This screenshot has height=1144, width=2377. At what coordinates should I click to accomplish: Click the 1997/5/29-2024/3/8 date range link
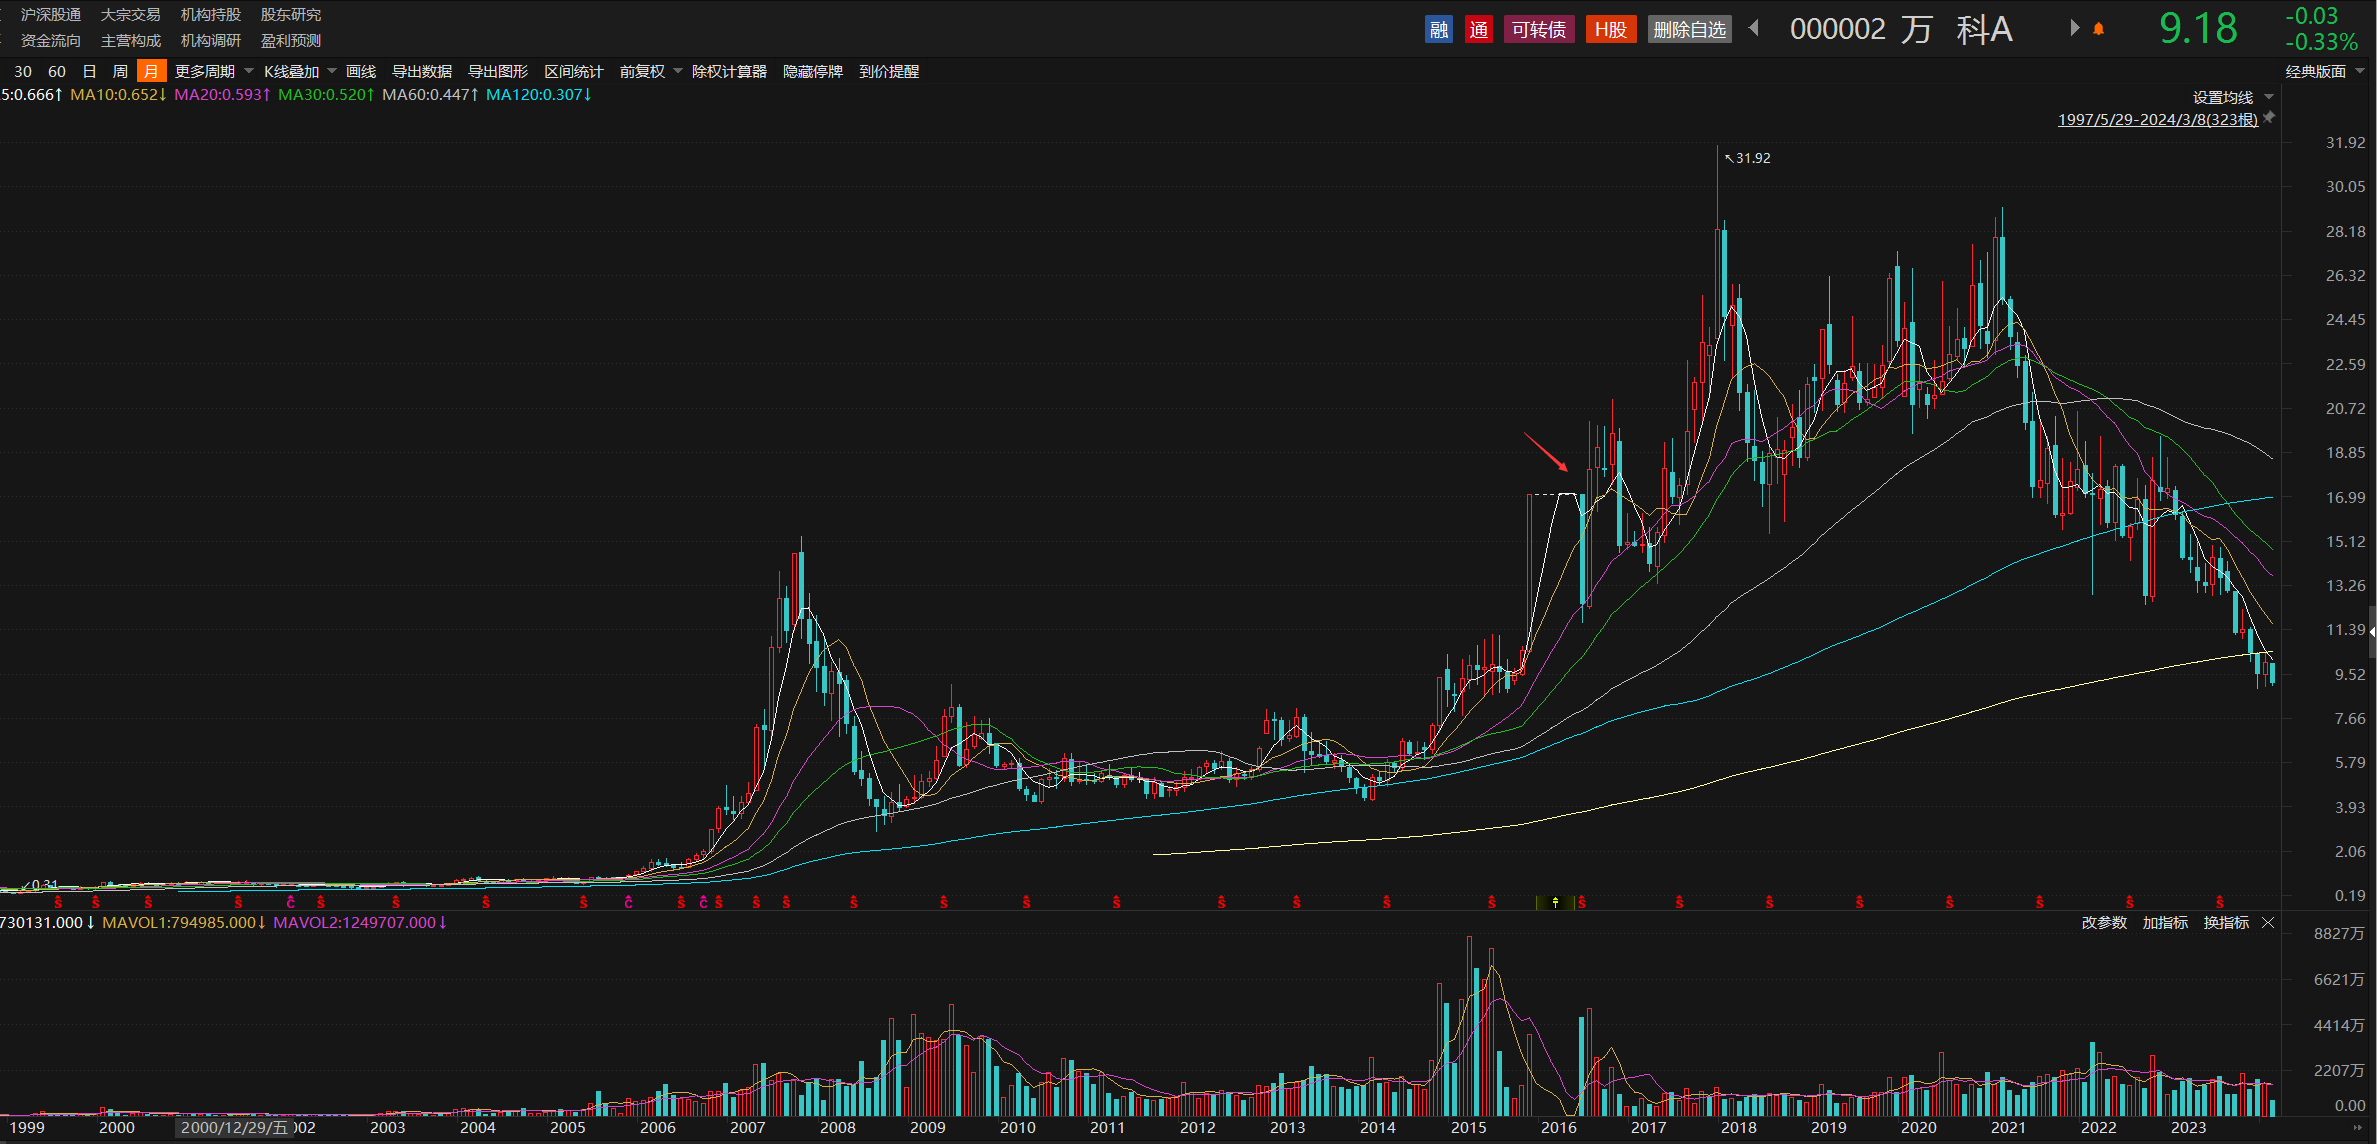pos(2157,119)
